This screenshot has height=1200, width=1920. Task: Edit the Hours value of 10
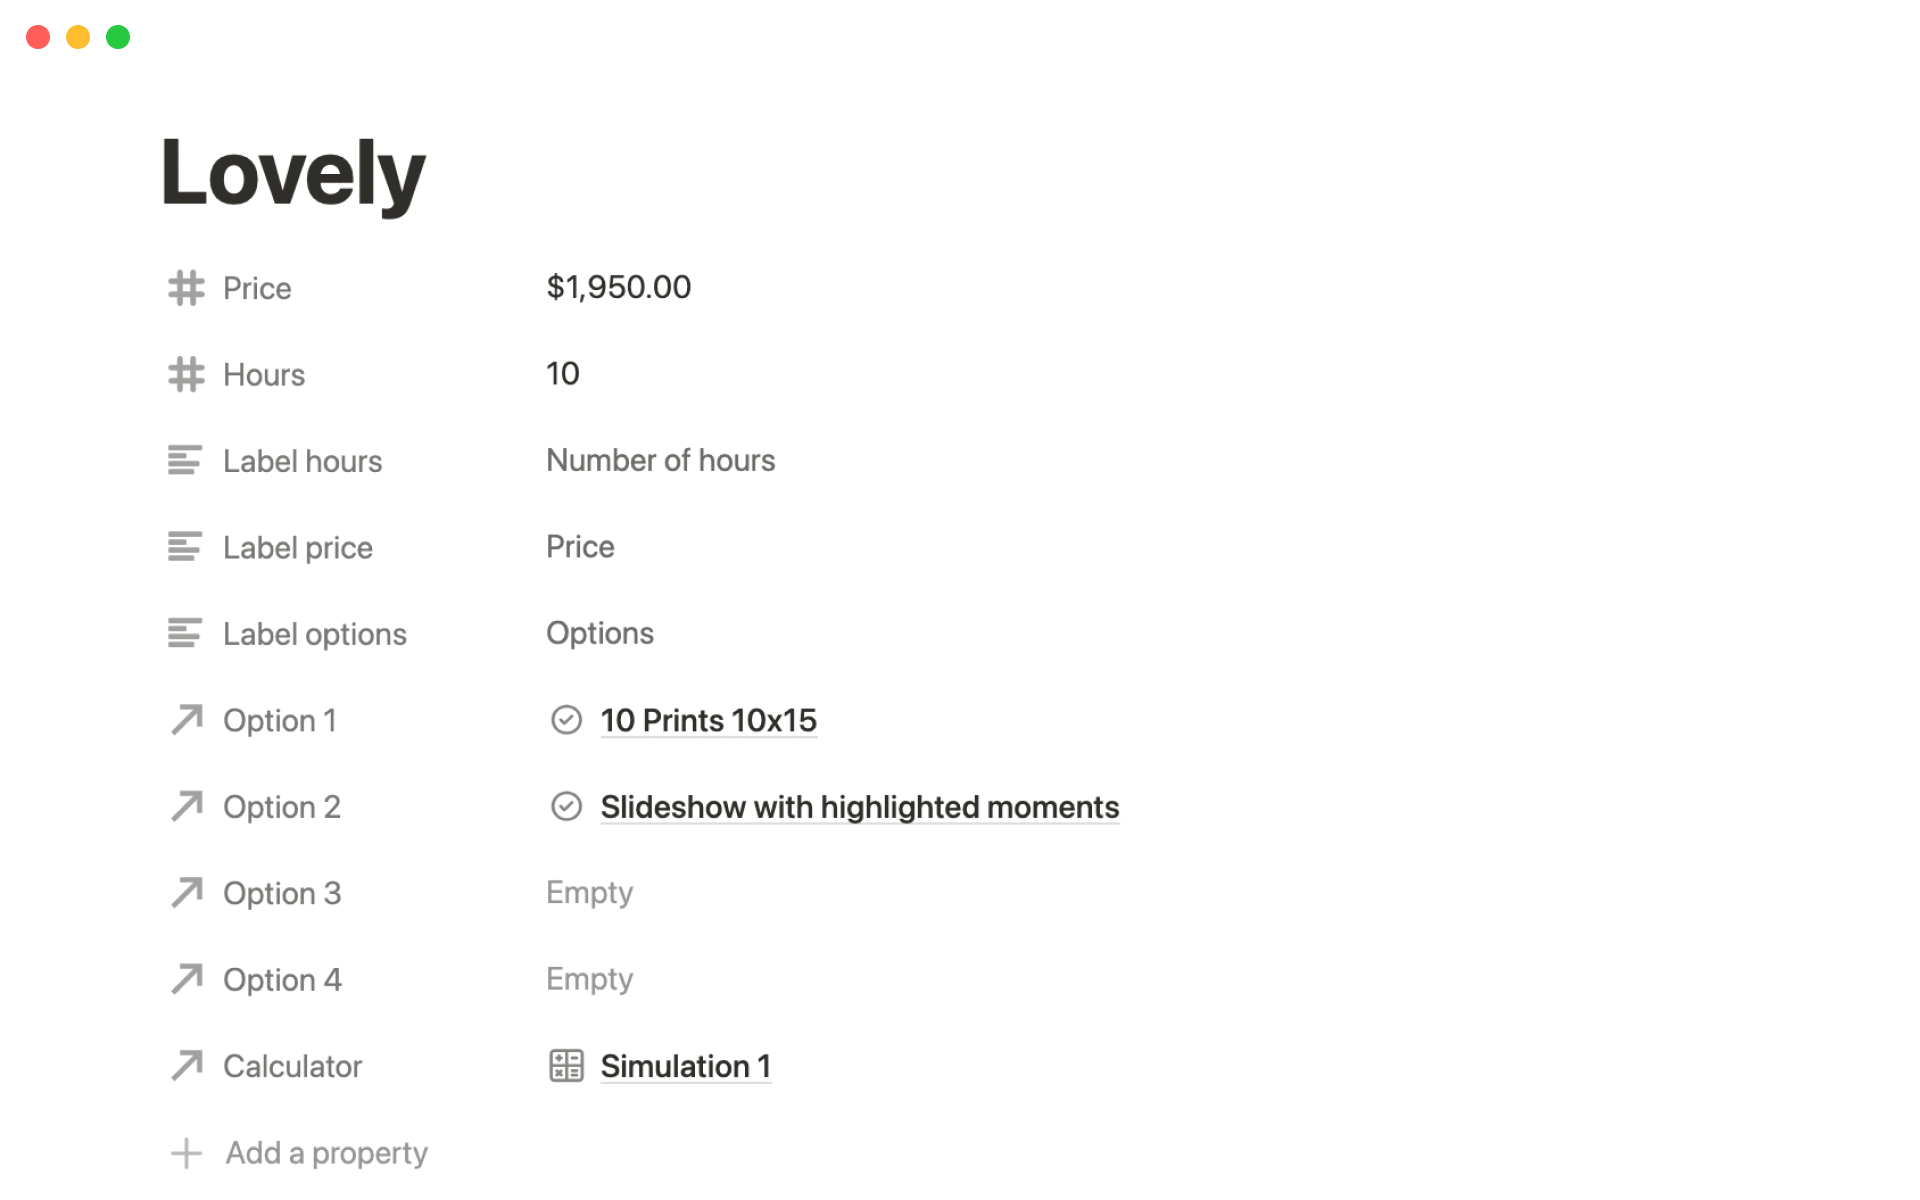pos(563,374)
